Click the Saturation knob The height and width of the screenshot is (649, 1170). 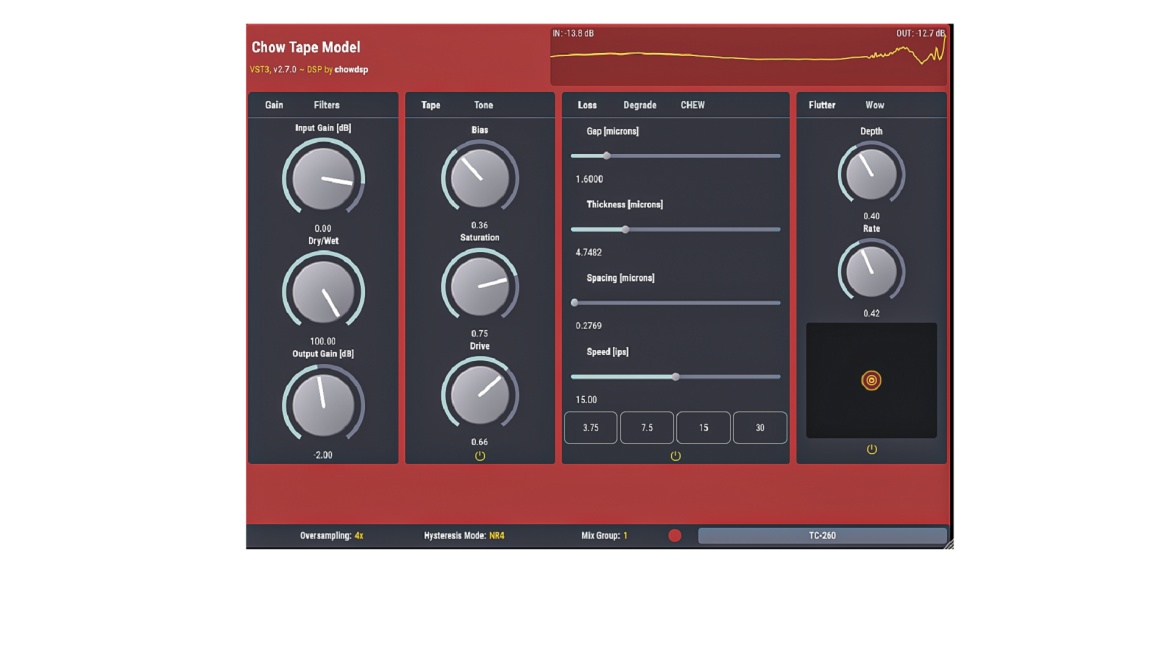point(480,286)
